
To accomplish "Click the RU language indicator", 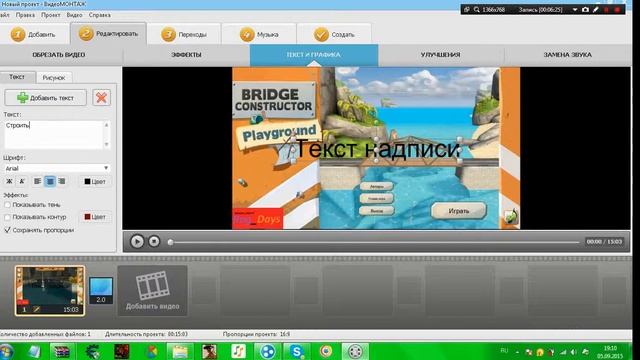I will (504, 351).
